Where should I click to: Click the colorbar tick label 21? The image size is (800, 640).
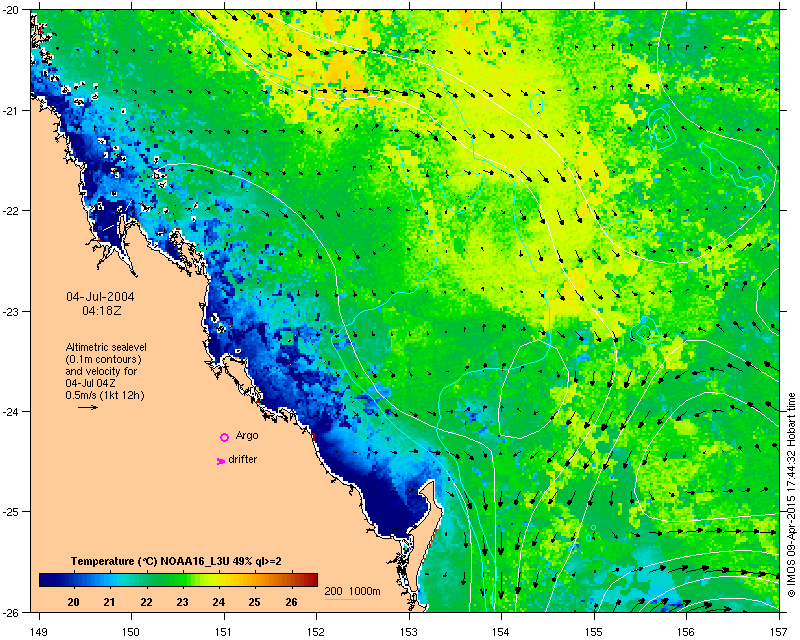(x=109, y=602)
